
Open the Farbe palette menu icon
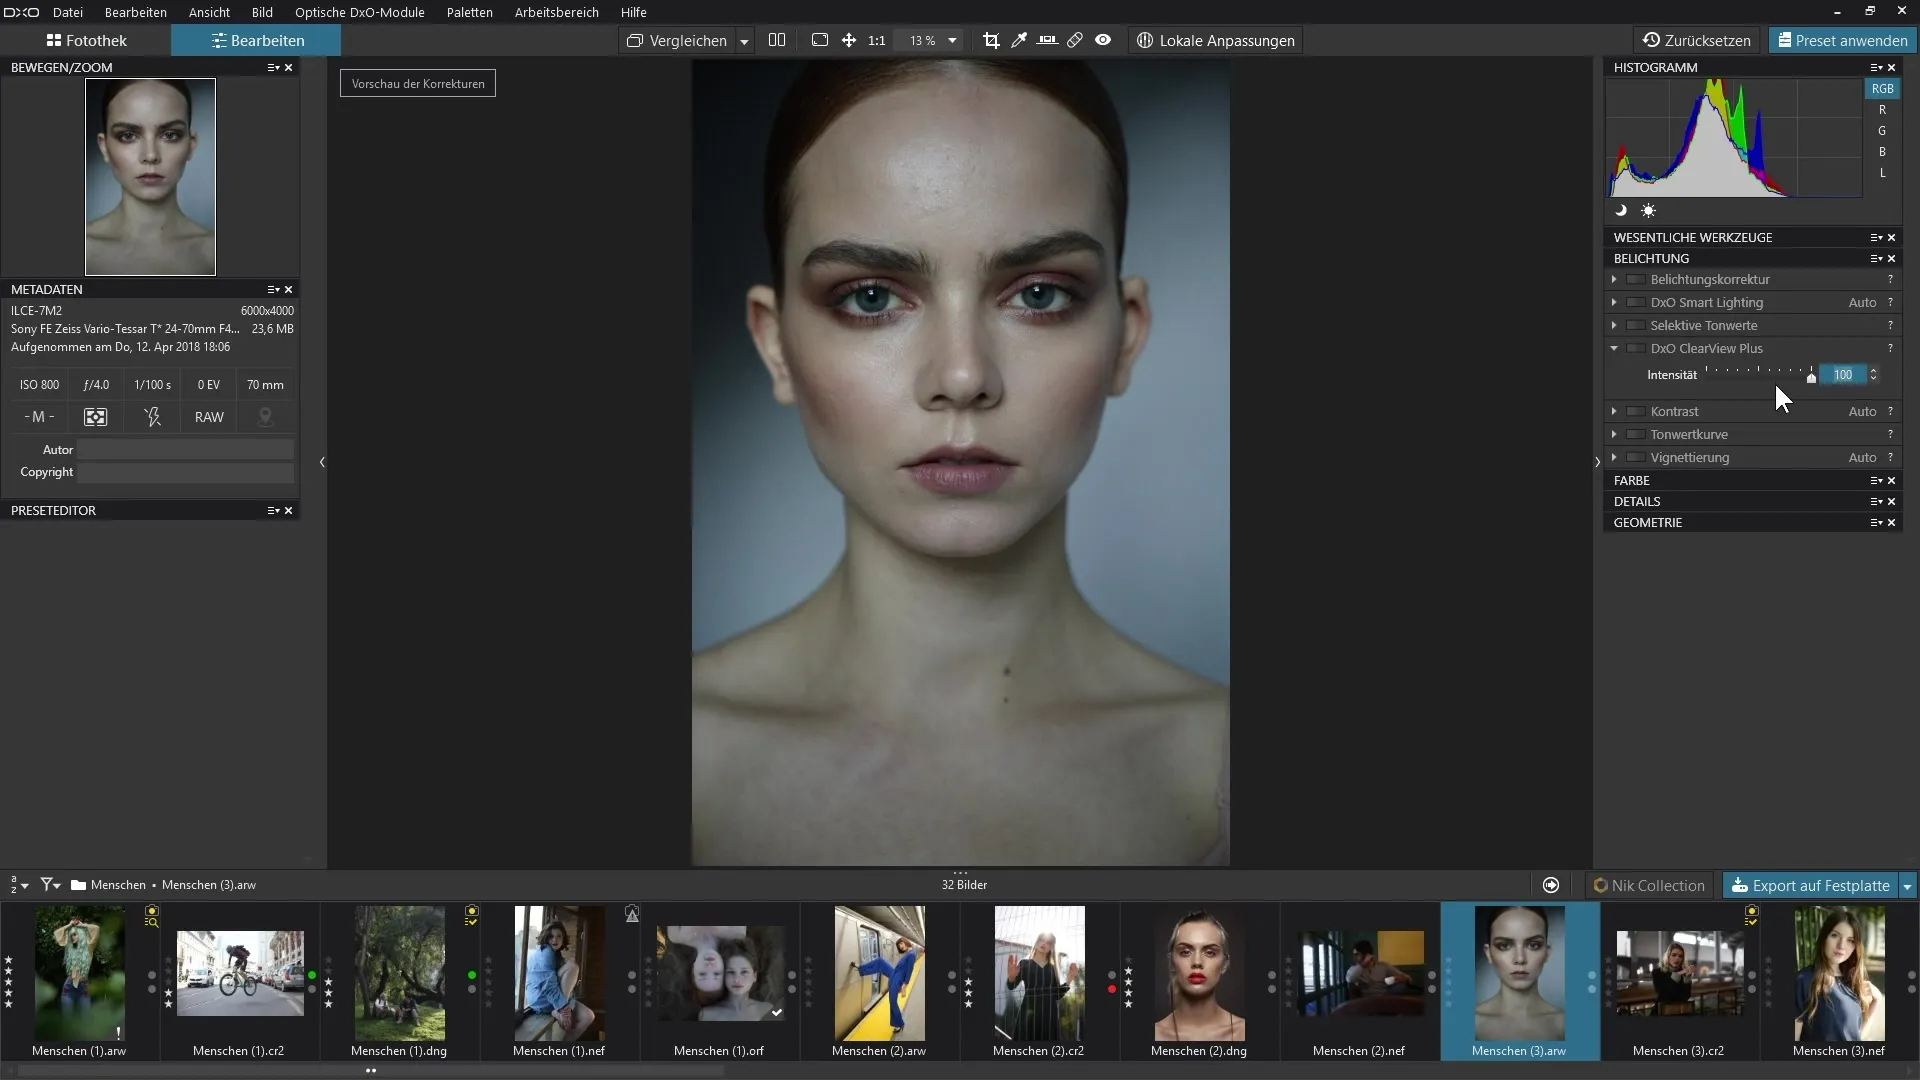click(1876, 480)
